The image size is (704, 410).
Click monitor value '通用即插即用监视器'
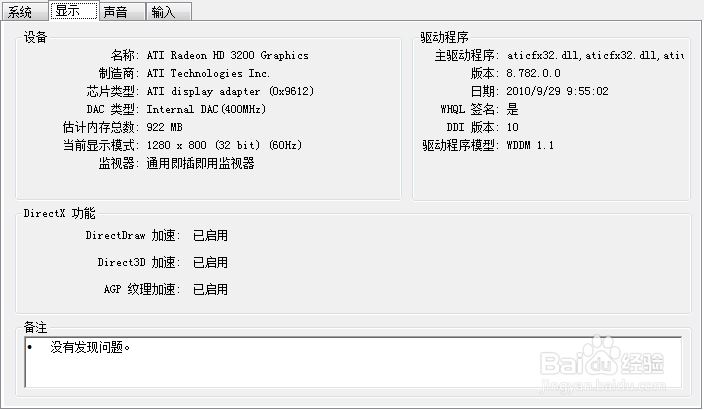(x=200, y=163)
